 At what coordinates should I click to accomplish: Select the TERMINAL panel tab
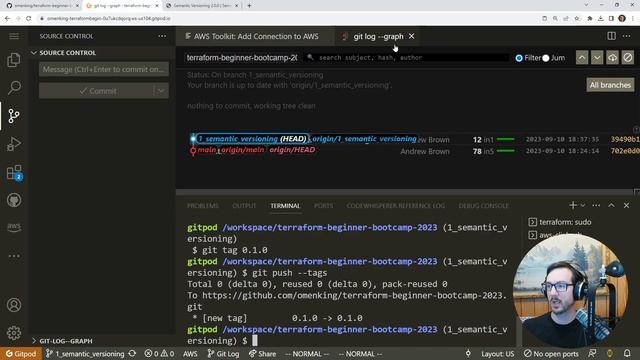pyautogui.click(x=285, y=206)
